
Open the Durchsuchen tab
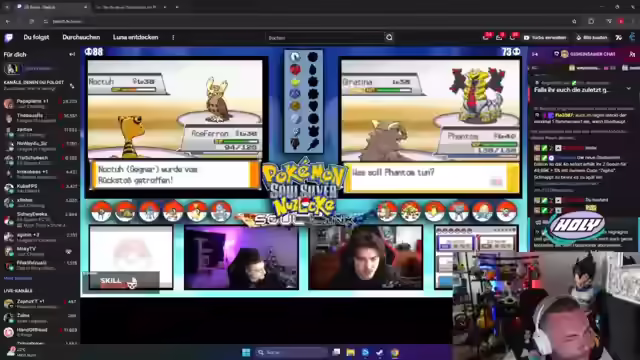[x=81, y=37]
